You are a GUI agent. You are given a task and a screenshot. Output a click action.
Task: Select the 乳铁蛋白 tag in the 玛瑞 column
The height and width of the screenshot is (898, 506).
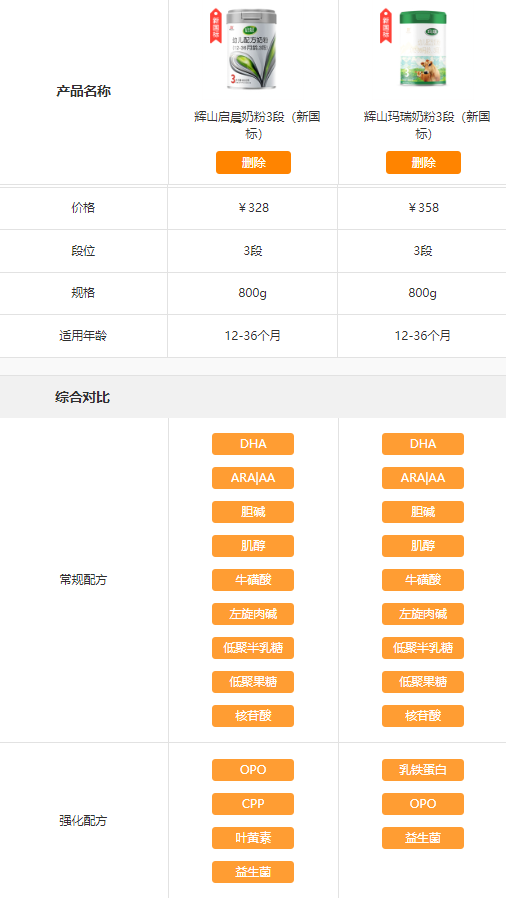pyautogui.click(x=423, y=770)
